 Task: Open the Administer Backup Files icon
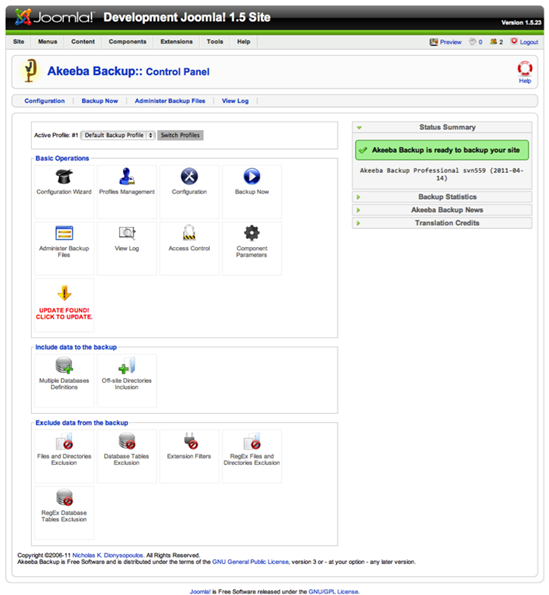[x=64, y=233]
